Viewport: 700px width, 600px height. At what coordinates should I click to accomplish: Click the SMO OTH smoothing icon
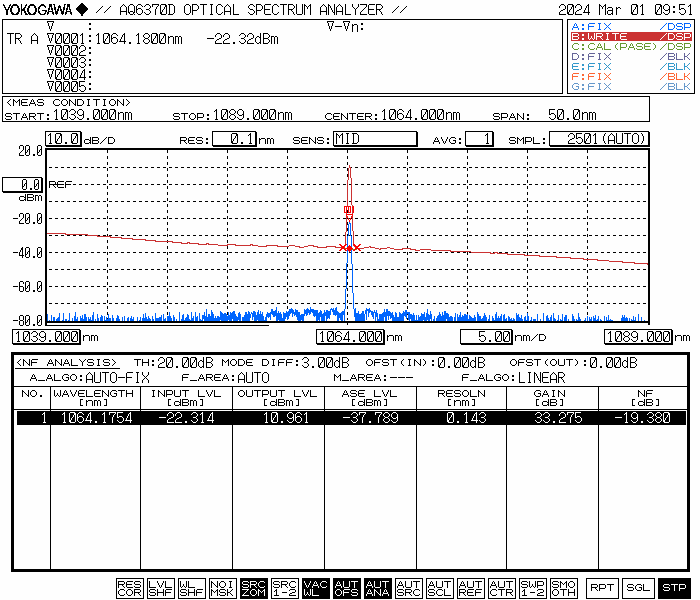pos(563,588)
